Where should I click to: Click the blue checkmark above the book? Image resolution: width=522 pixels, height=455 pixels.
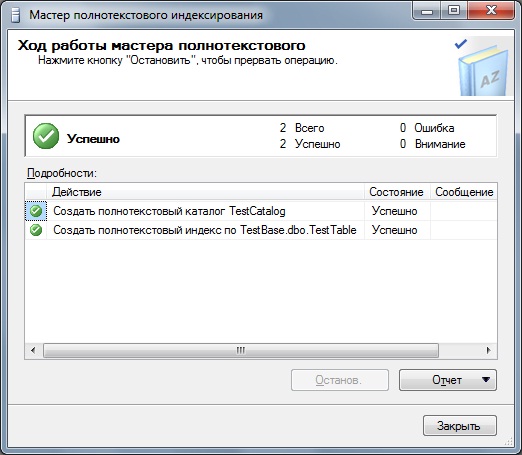(461, 44)
